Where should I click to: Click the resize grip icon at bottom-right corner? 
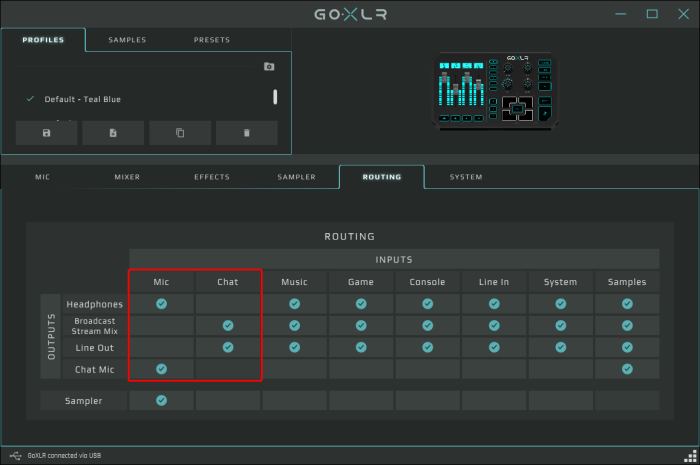(692, 457)
